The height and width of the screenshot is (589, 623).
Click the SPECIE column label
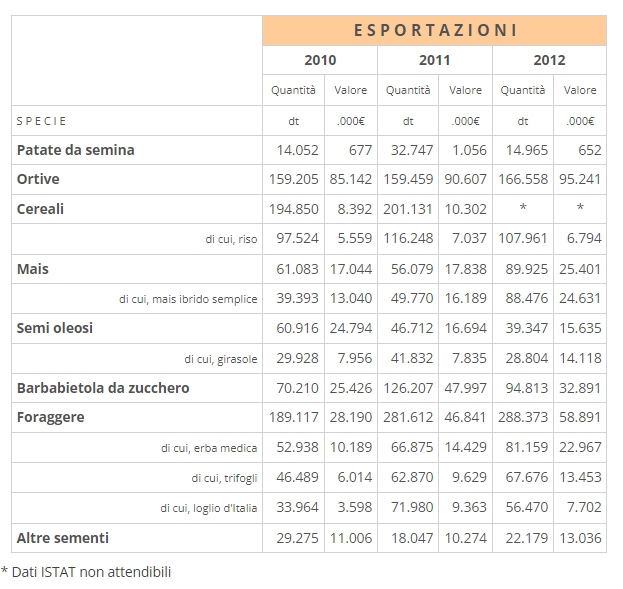42,121
